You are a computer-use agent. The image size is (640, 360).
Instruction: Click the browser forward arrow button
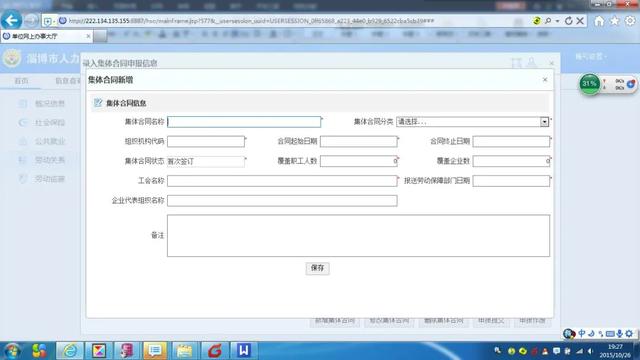31,21
